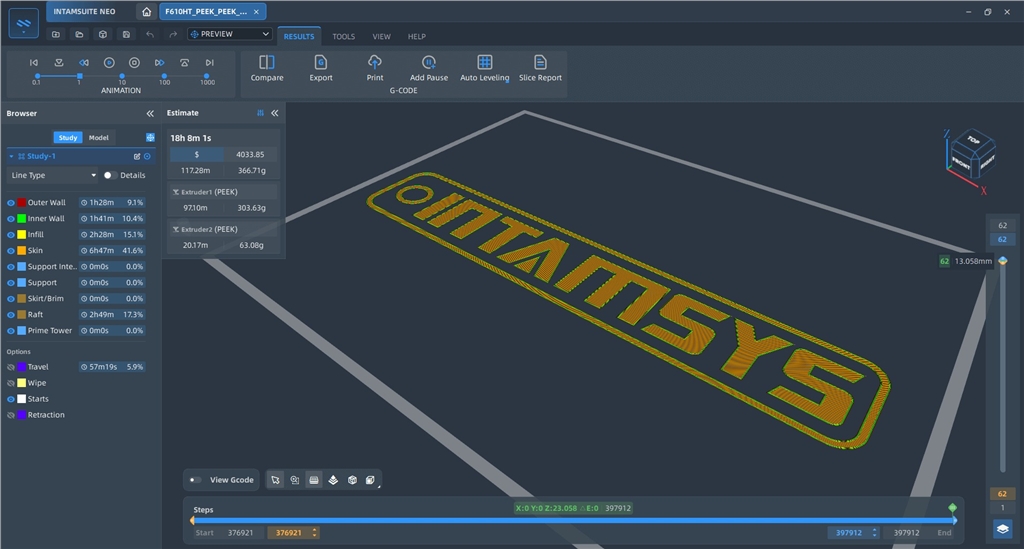The width and height of the screenshot is (1024, 549).
Task: Click the Export G-code icon
Action: tap(321, 63)
